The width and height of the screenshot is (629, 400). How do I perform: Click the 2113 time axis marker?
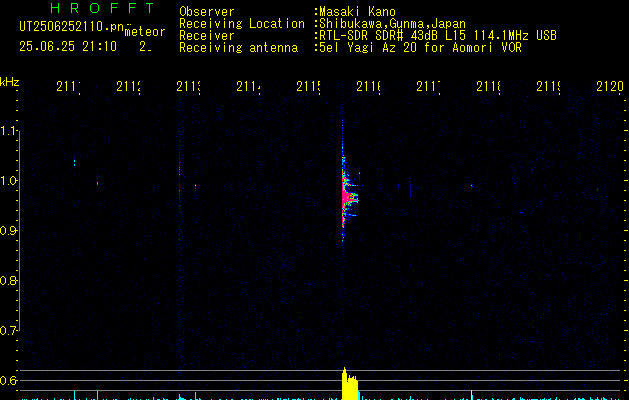click(189, 86)
